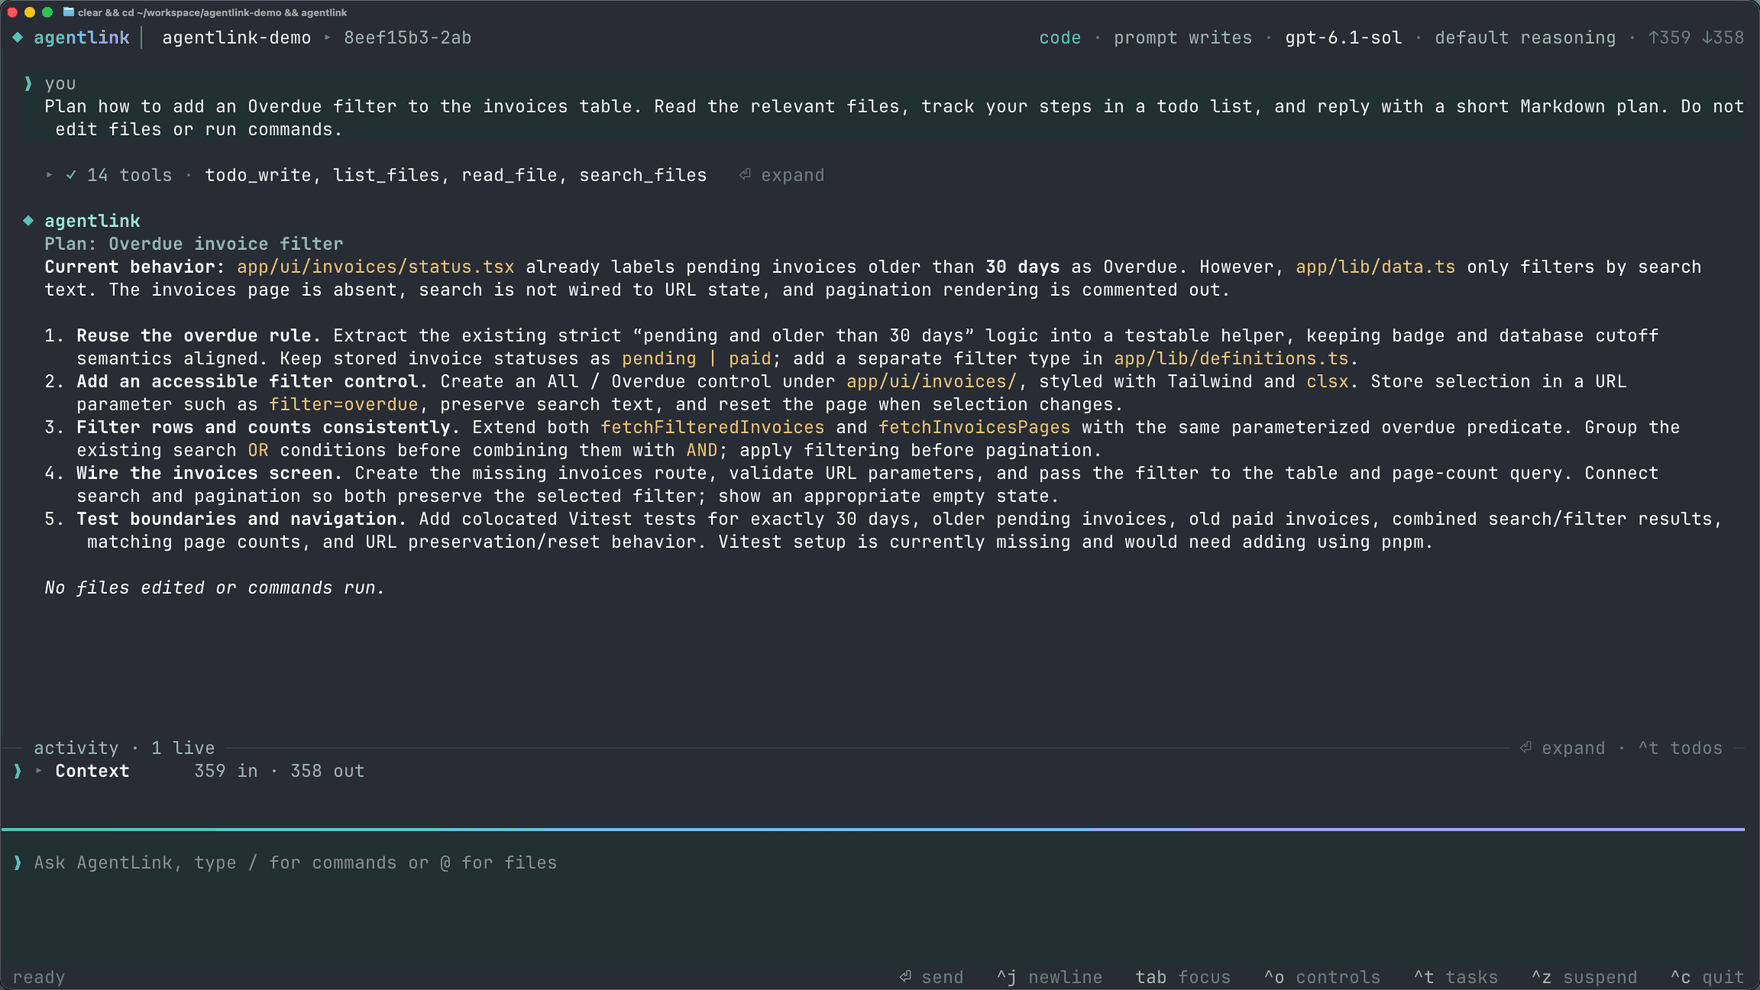Viewport: 1760px width, 990px height.
Task: Expand the 14 tools disclosure triangle
Action: point(49,175)
